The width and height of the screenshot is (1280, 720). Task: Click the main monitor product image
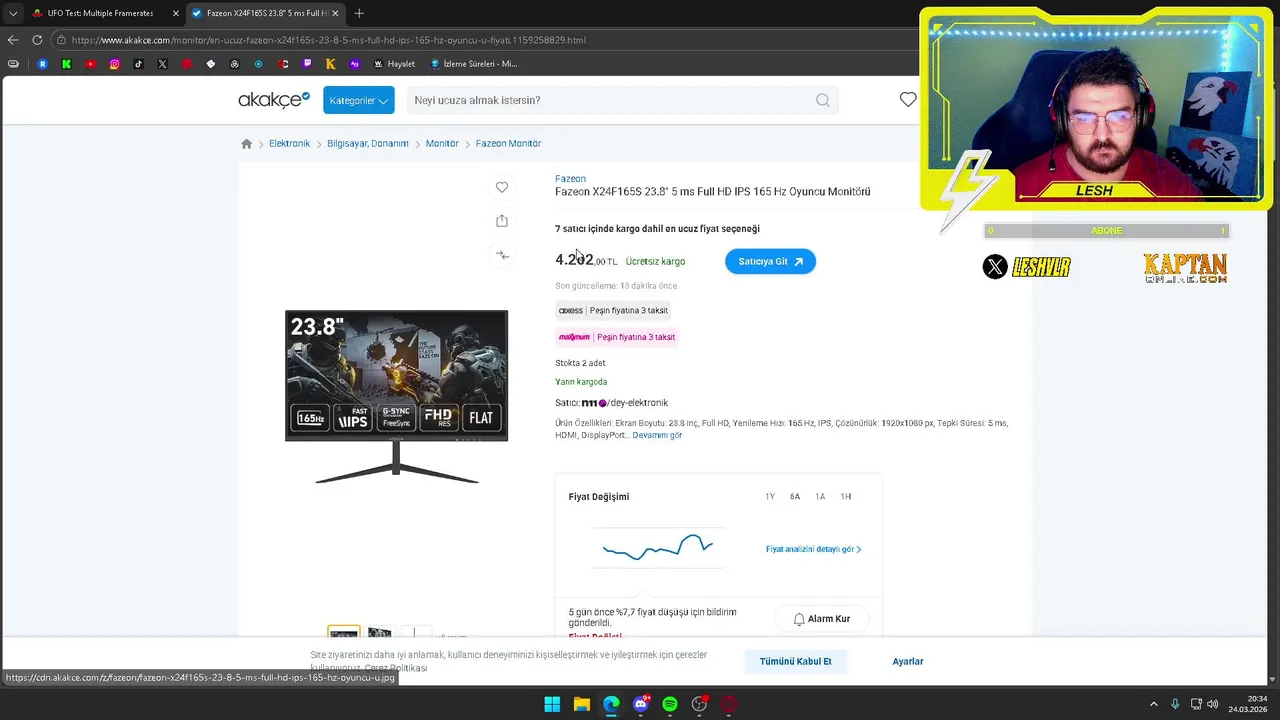pos(396,397)
